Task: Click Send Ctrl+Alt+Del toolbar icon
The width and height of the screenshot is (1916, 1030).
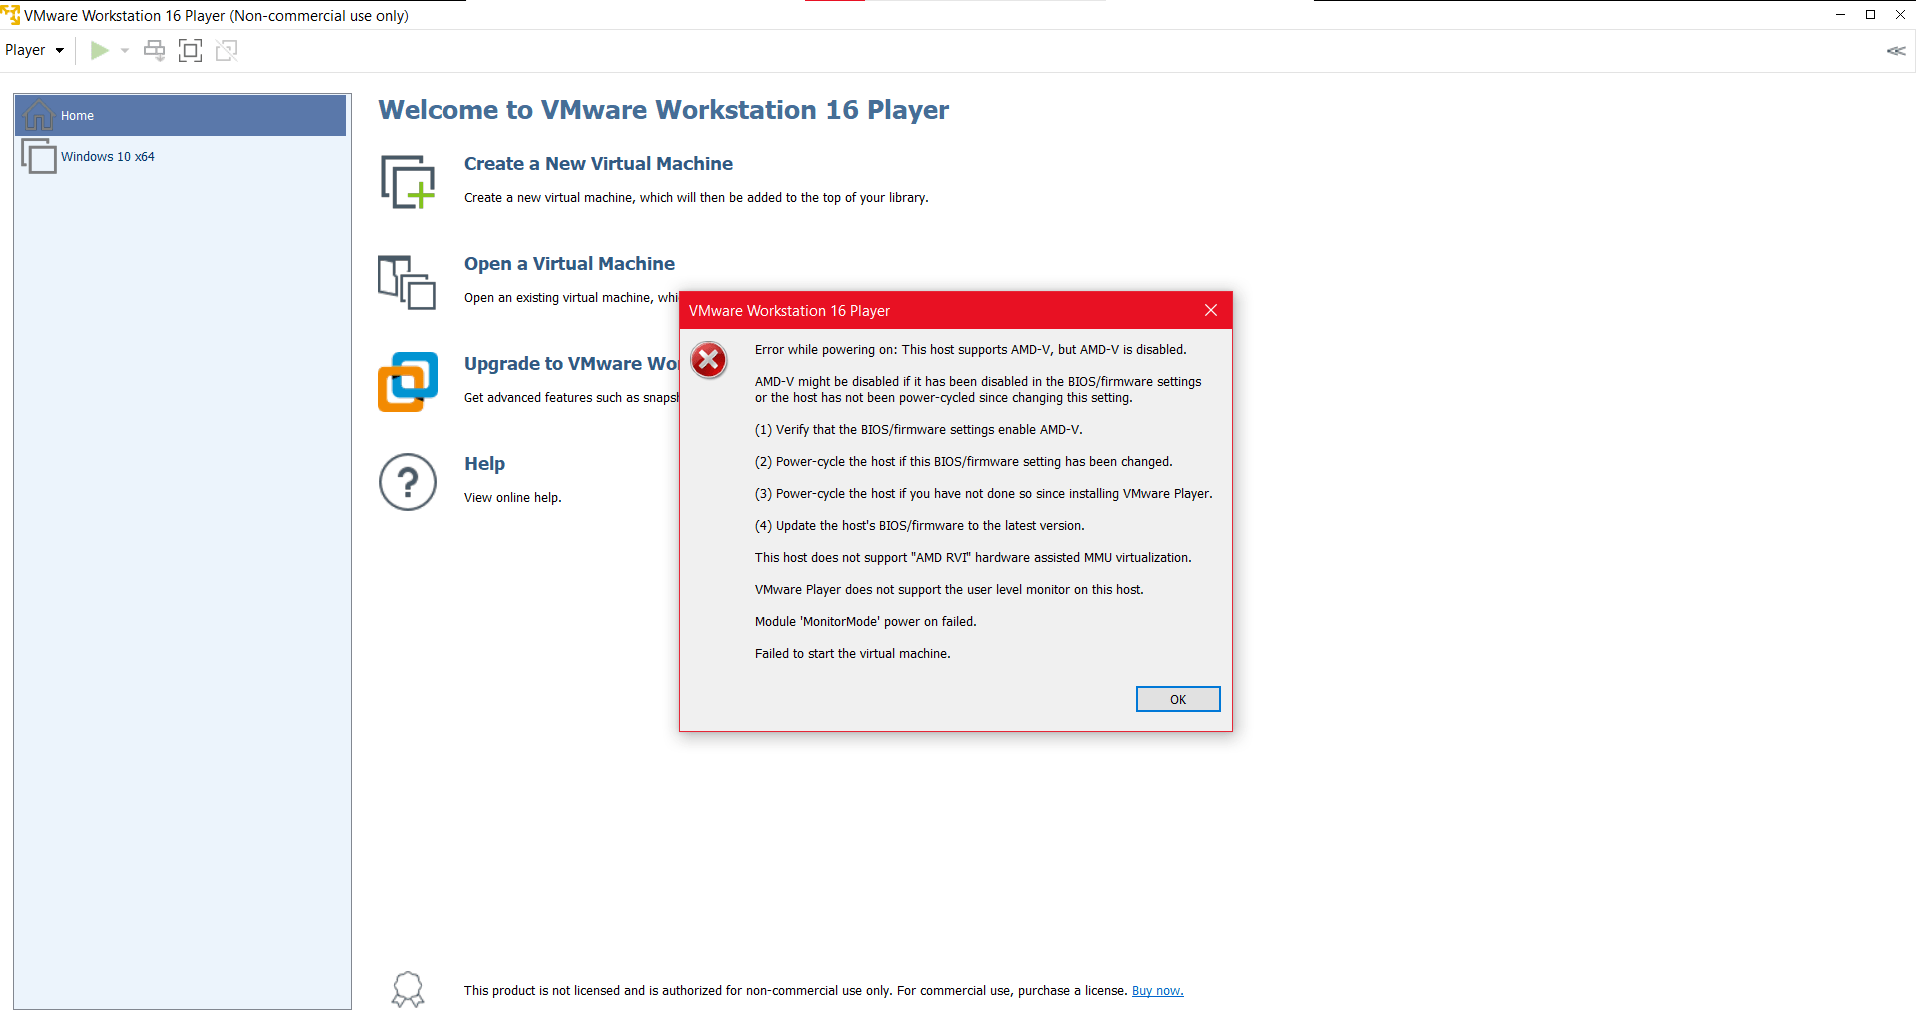Action: [154, 50]
